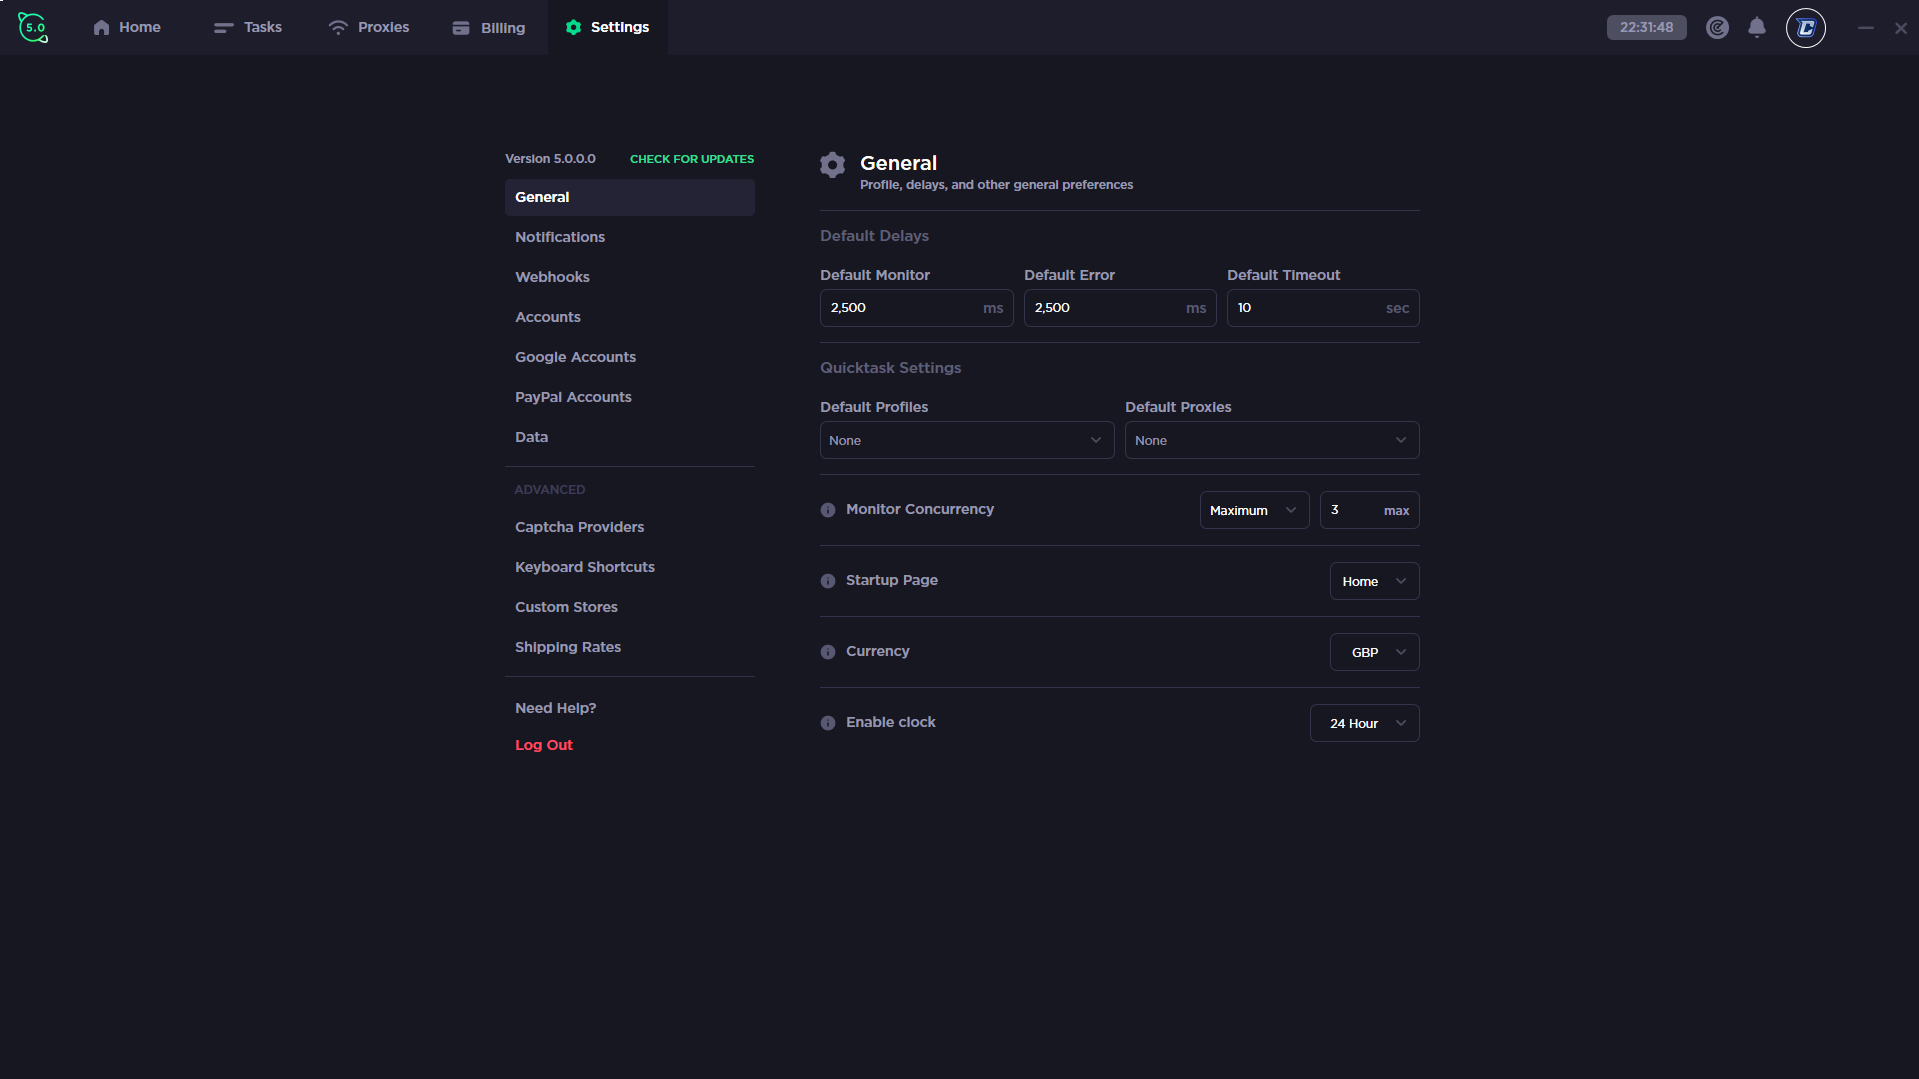Open Captcha Providers settings section
1919x1079 pixels.
pyautogui.click(x=579, y=527)
